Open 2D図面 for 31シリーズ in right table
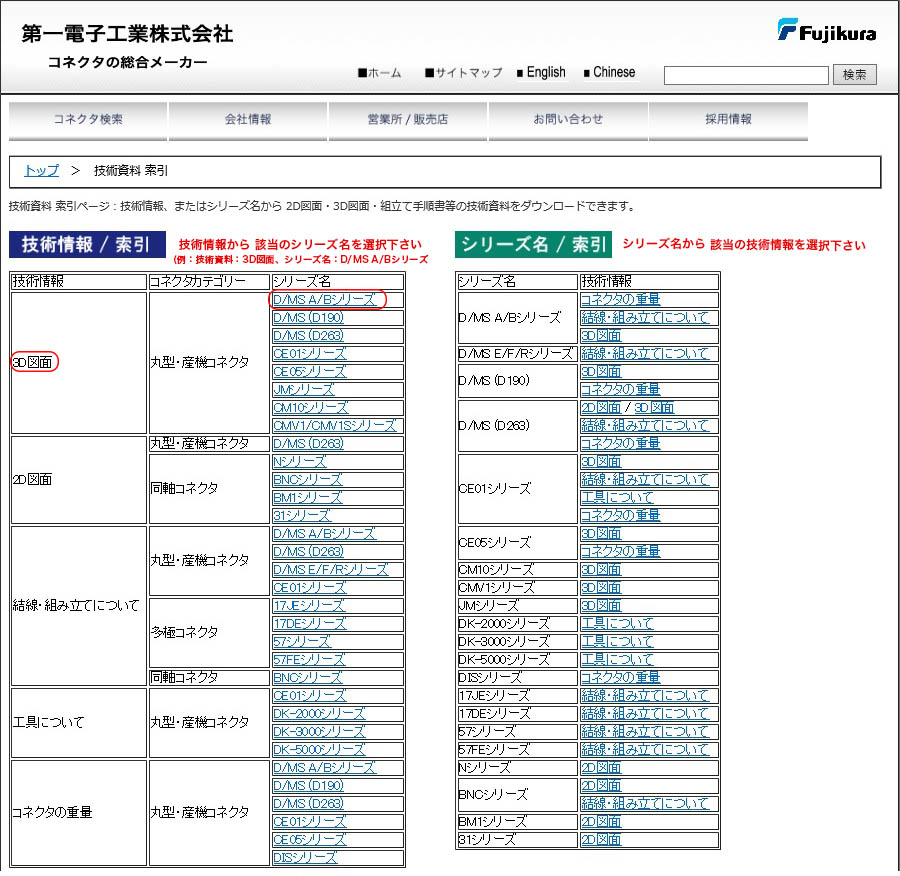The width and height of the screenshot is (900, 876). pos(601,839)
